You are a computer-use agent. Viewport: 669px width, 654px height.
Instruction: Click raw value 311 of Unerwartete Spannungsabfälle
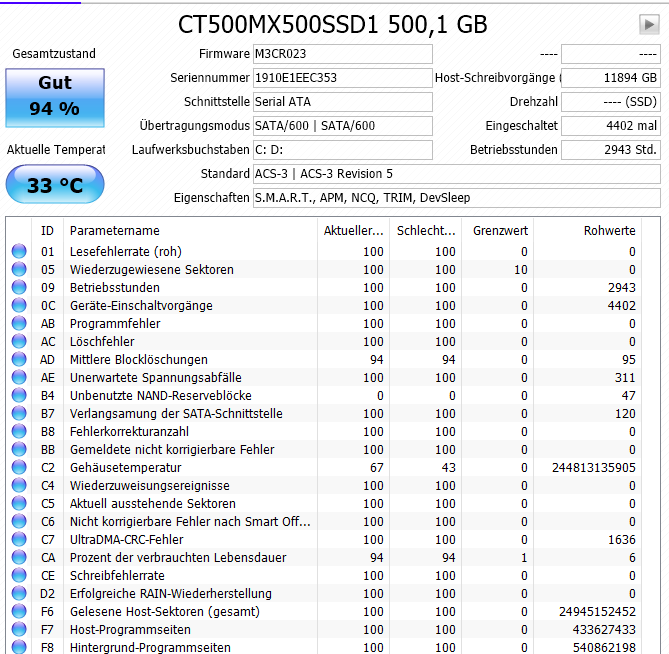pos(625,378)
